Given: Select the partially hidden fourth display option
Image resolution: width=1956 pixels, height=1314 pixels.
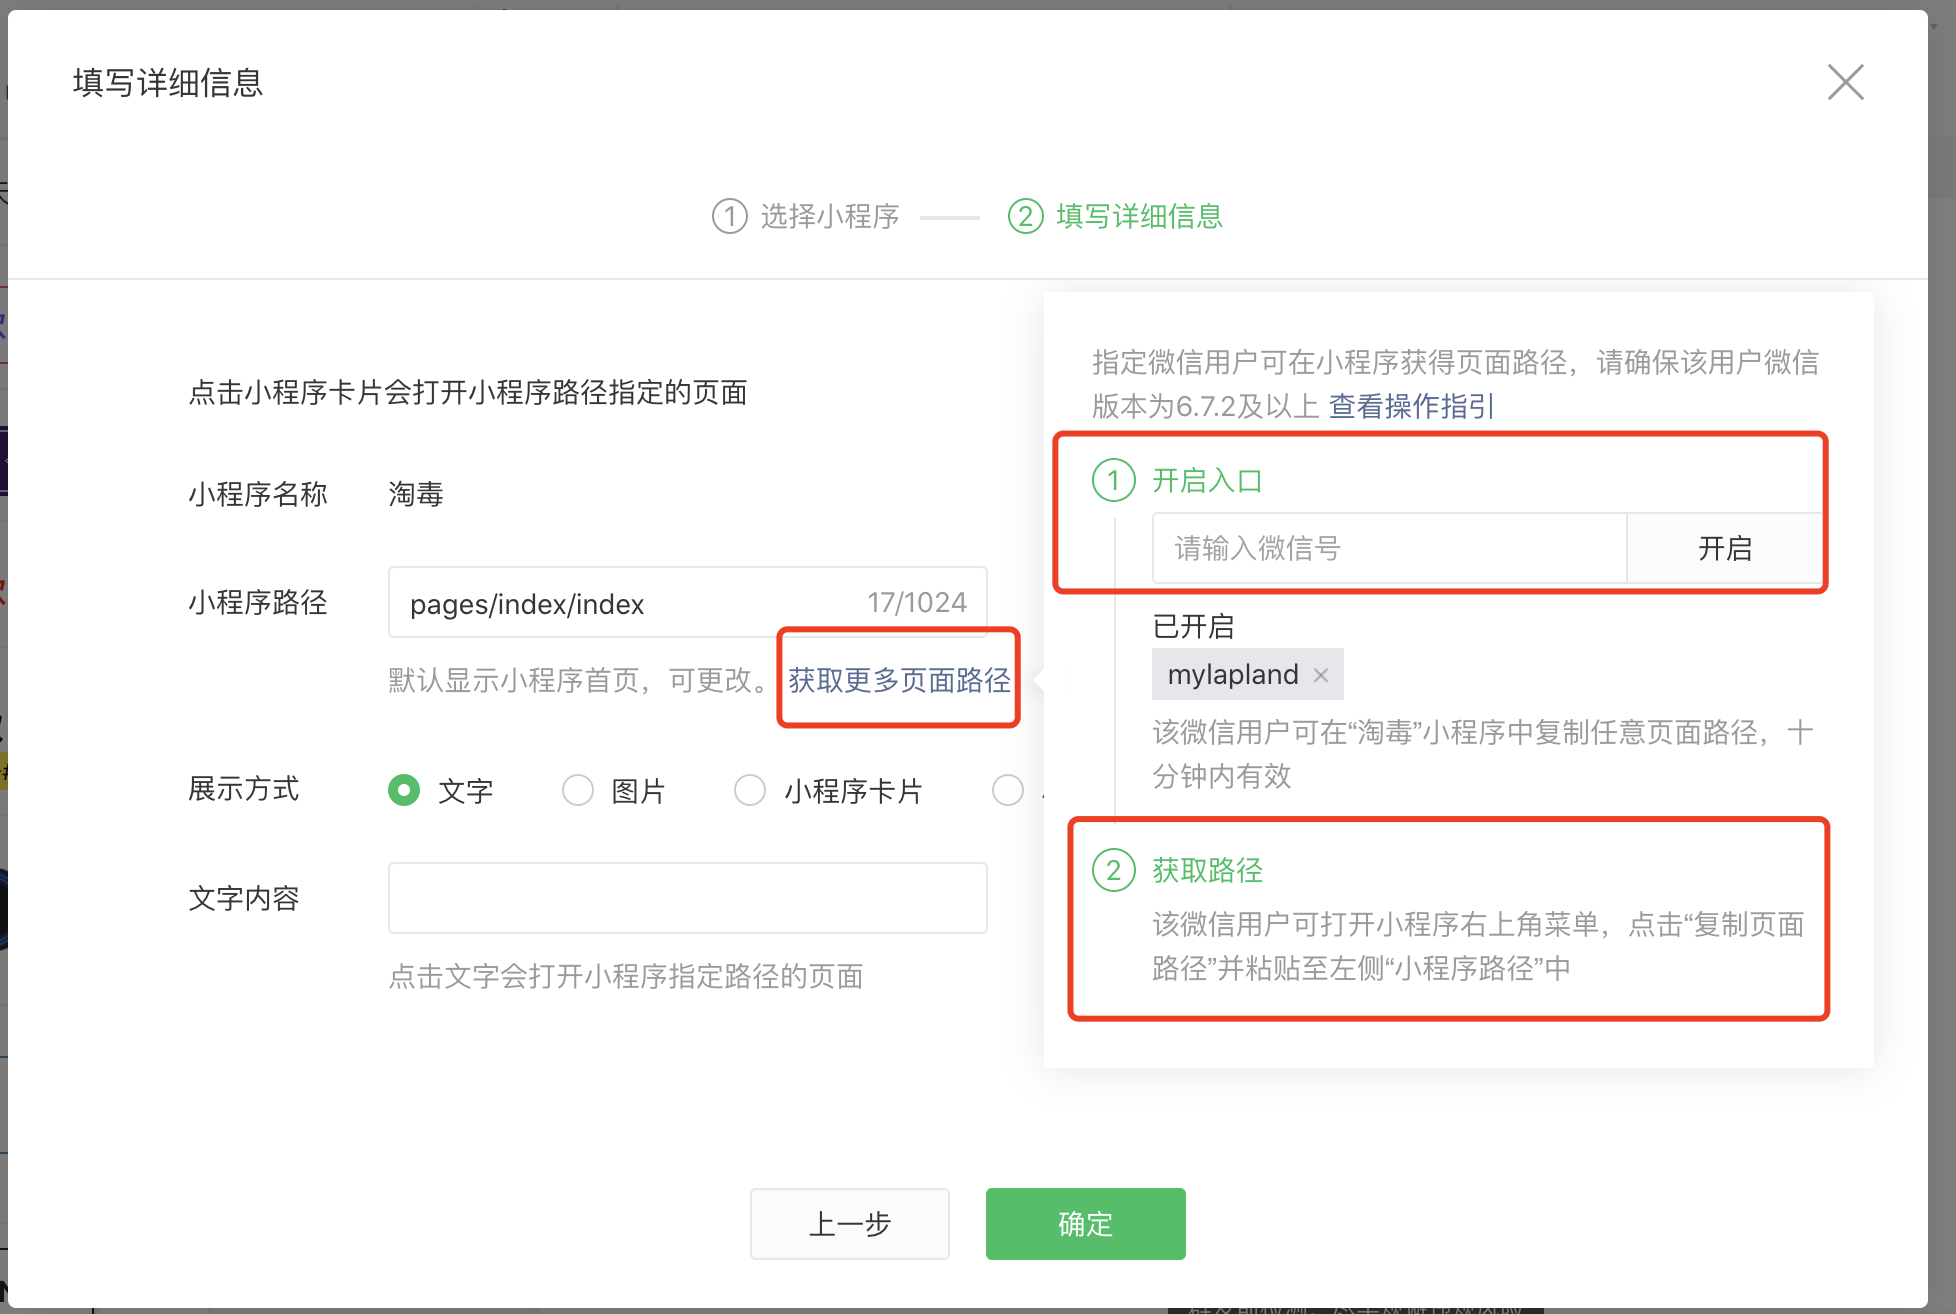Looking at the screenshot, I should click(1007, 790).
